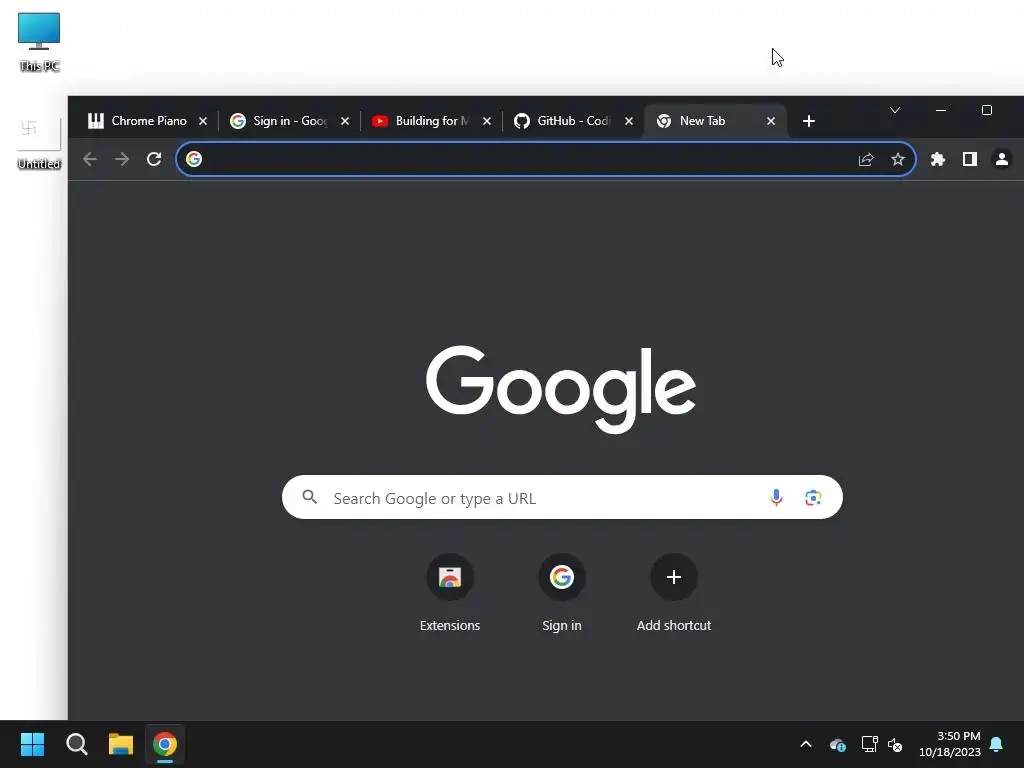
Task: Go back with the back arrow
Action: pos(90,159)
